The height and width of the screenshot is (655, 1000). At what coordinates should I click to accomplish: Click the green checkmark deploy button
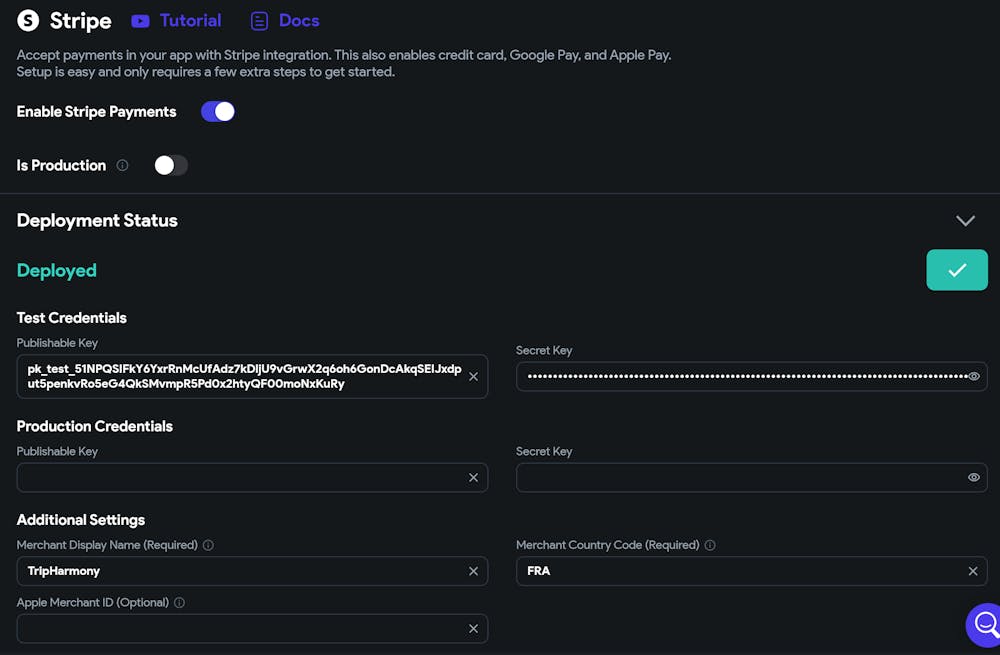coord(957,270)
